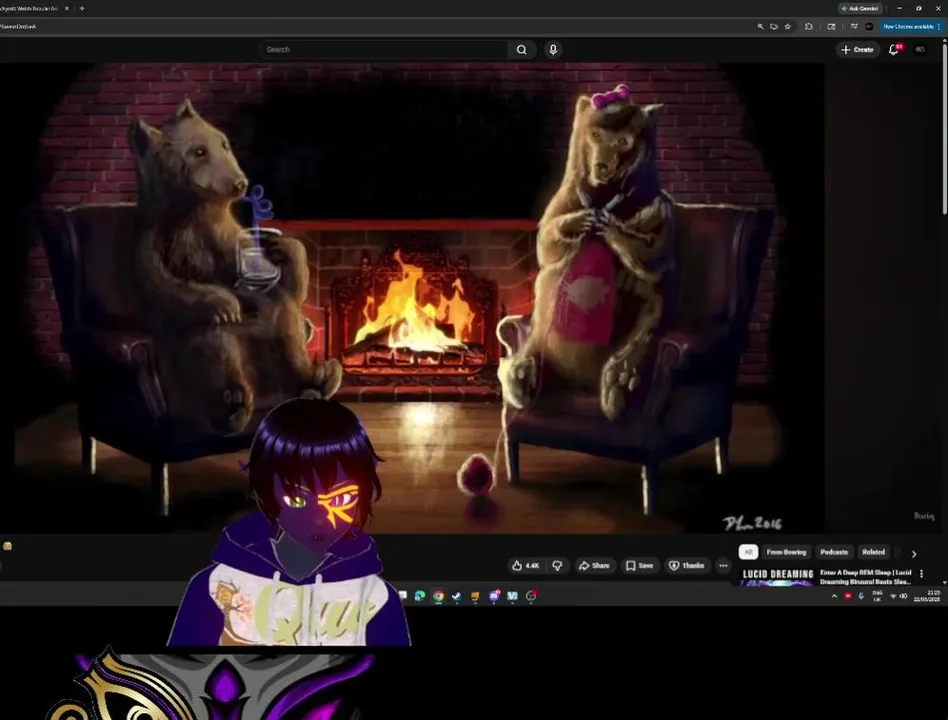The image size is (948, 720).
Task: Open the Lucid Dreaming video title link
Action: click(x=865, y=577)
